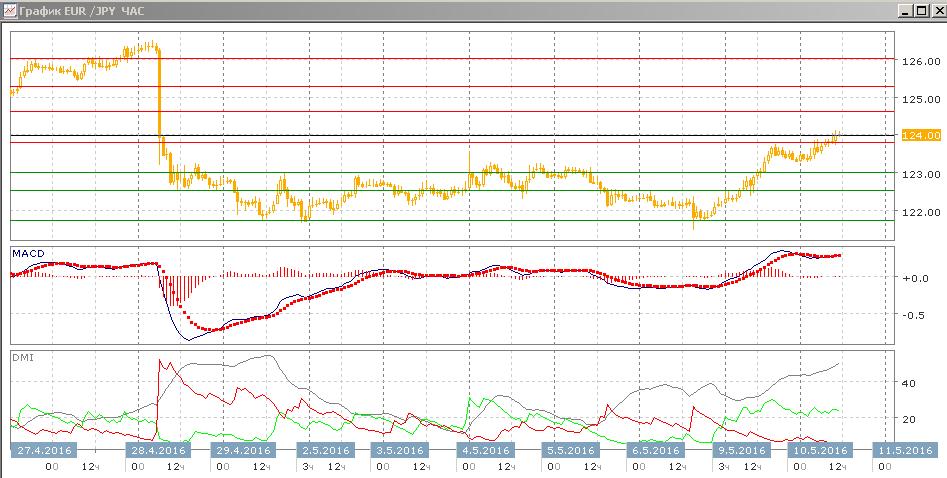Select the 29.4.2016 date marker

point(243,450)
